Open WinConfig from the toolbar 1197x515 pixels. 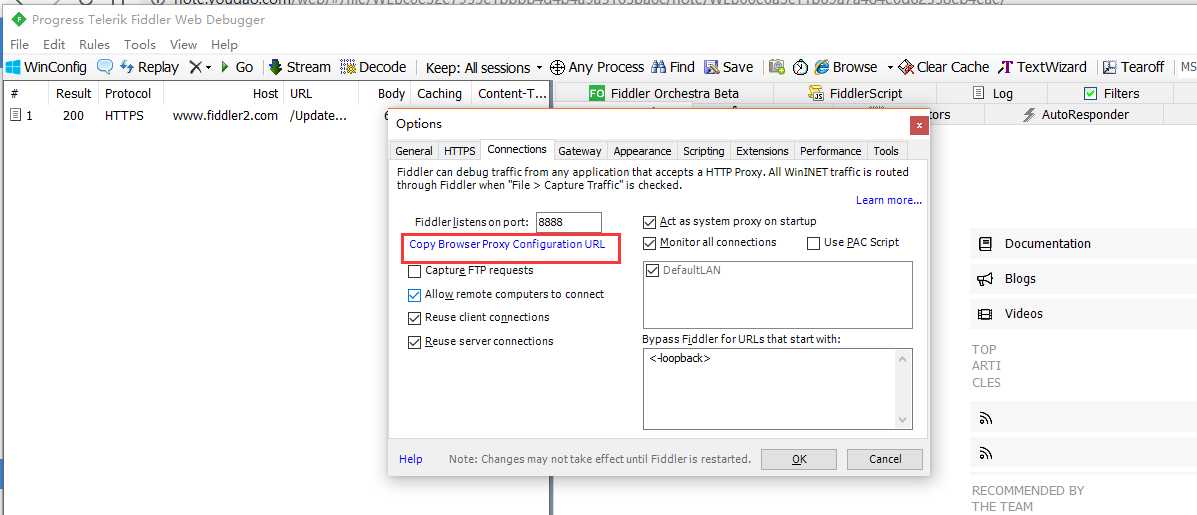pos(47,67)
